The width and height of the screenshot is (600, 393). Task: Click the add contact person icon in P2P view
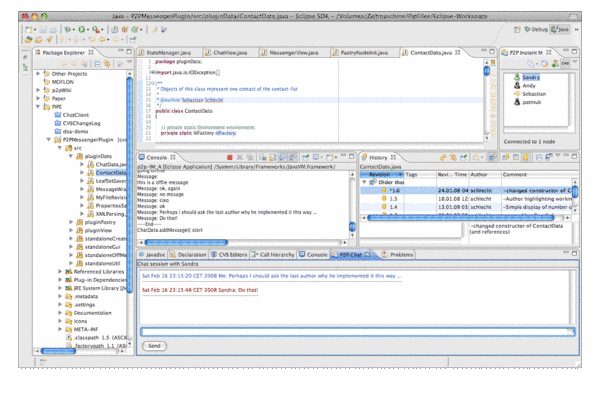pos(554,64)
